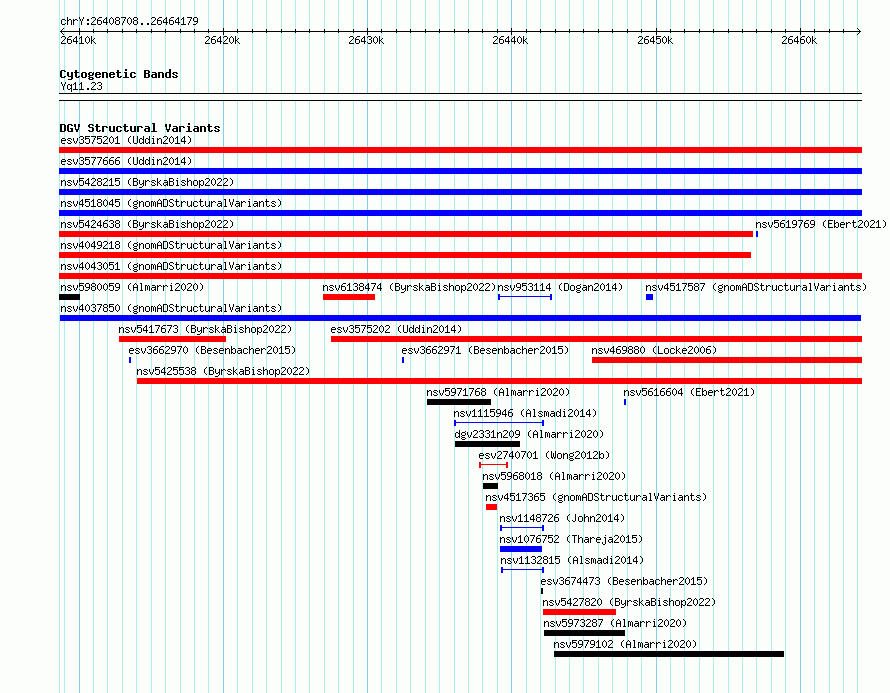Click the black nsv5971768 (Almarri2020) bar
Viewport: 890px width, 693px height.
coord(459,402)
